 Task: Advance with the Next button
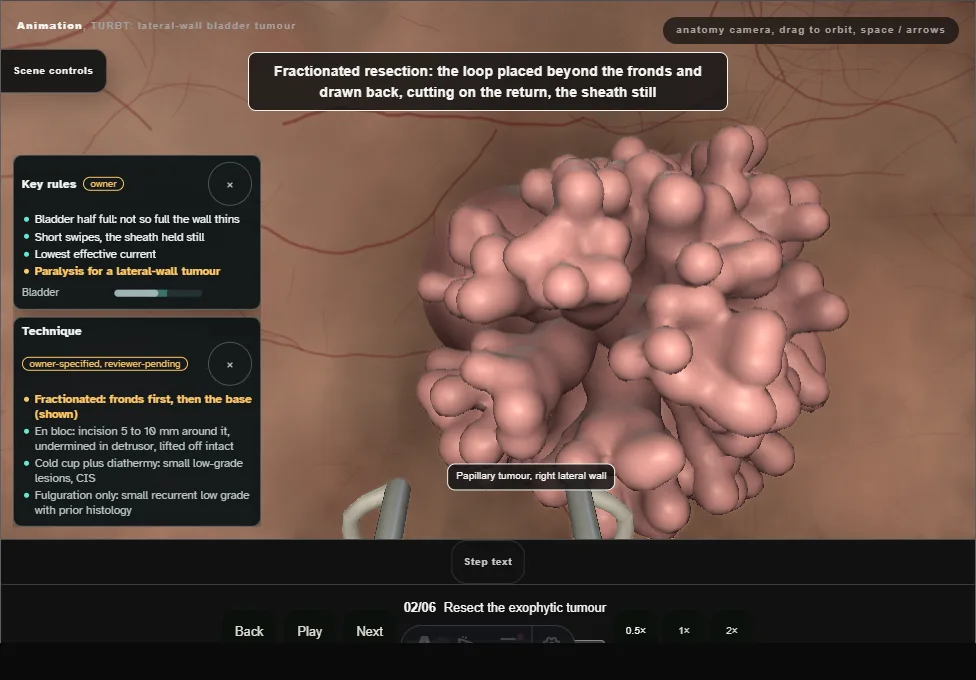pos(369,631)
